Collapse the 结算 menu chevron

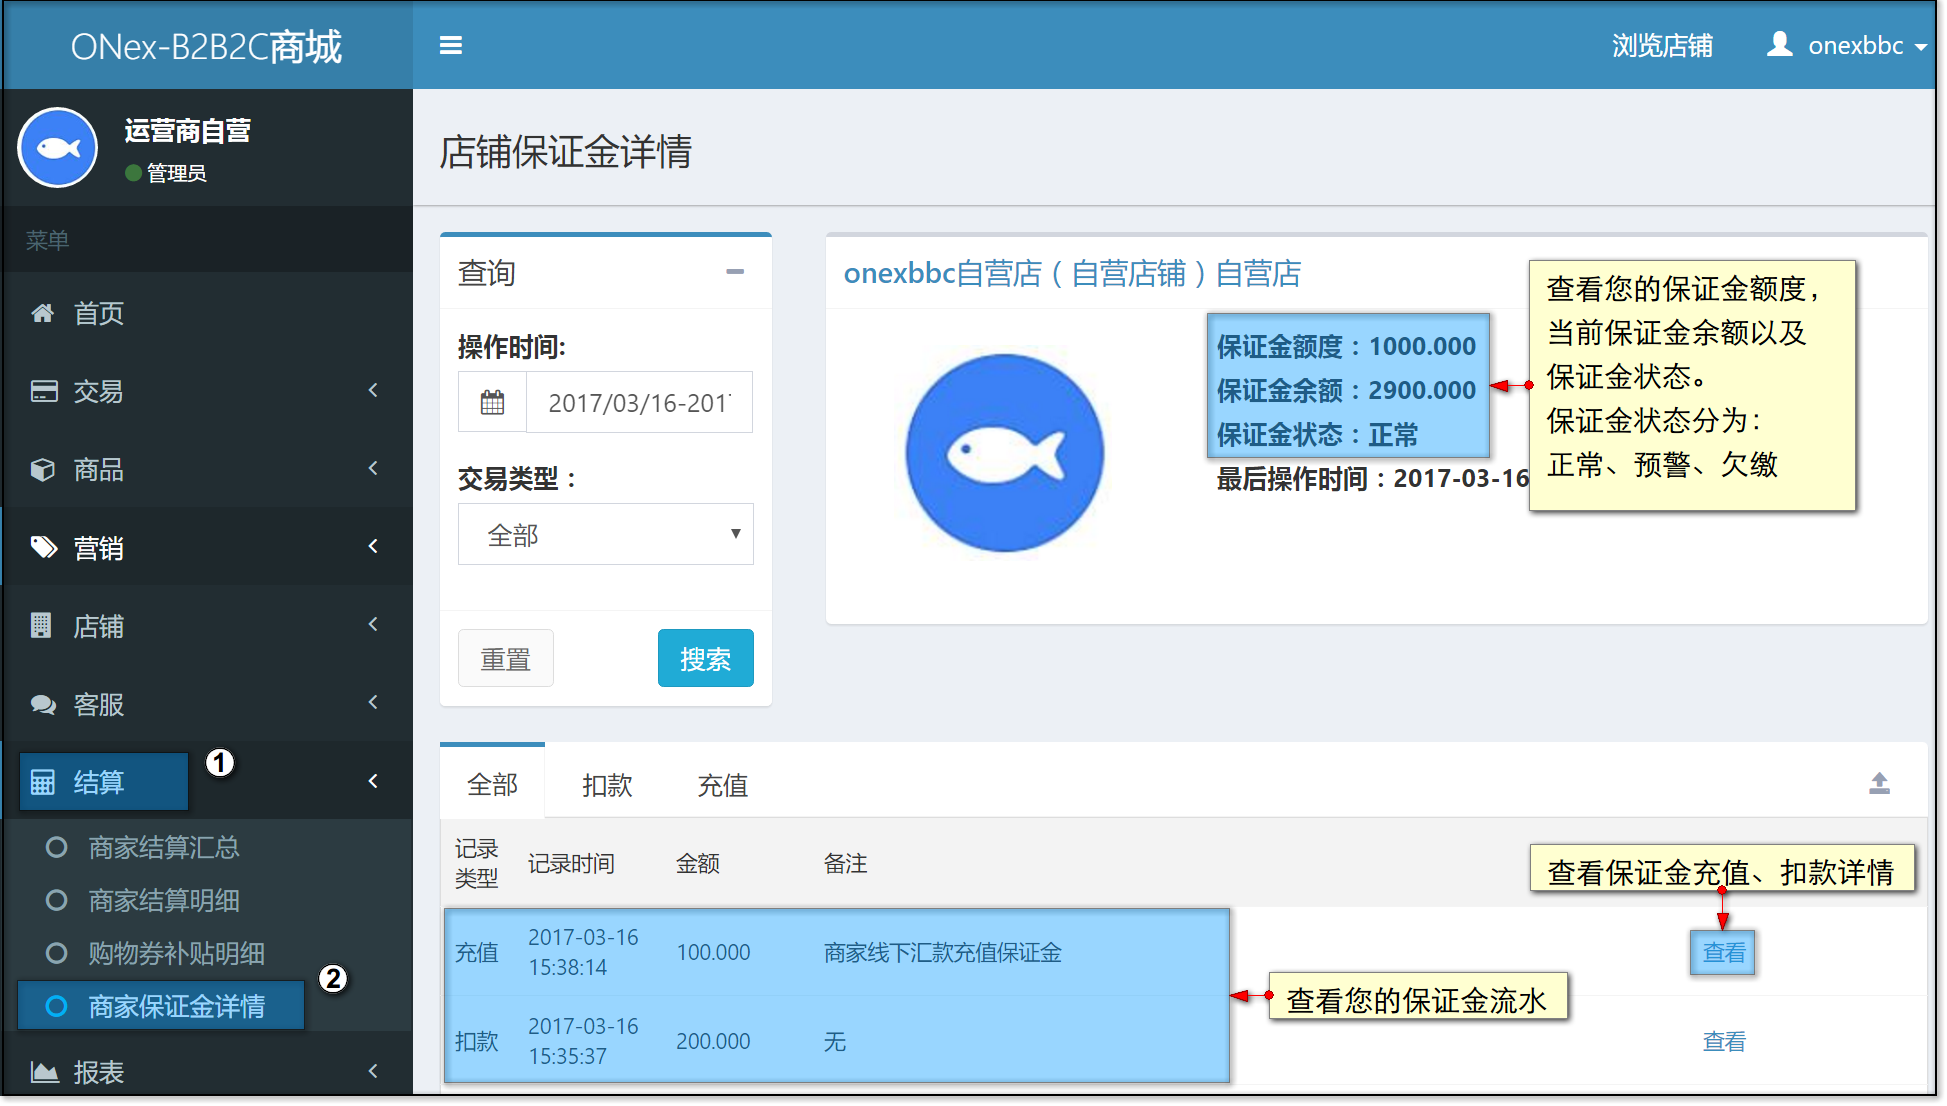coord(373,781)
